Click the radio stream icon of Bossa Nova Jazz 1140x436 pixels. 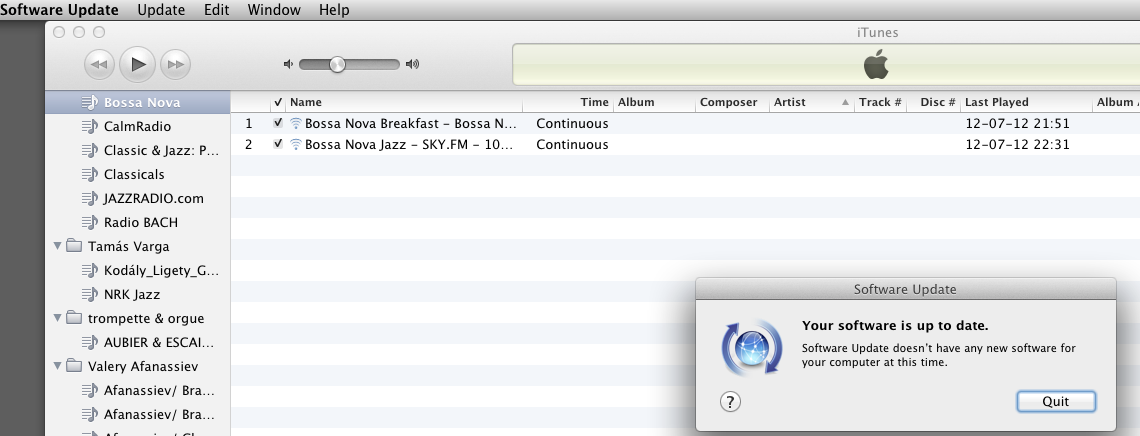coord(295,145)
